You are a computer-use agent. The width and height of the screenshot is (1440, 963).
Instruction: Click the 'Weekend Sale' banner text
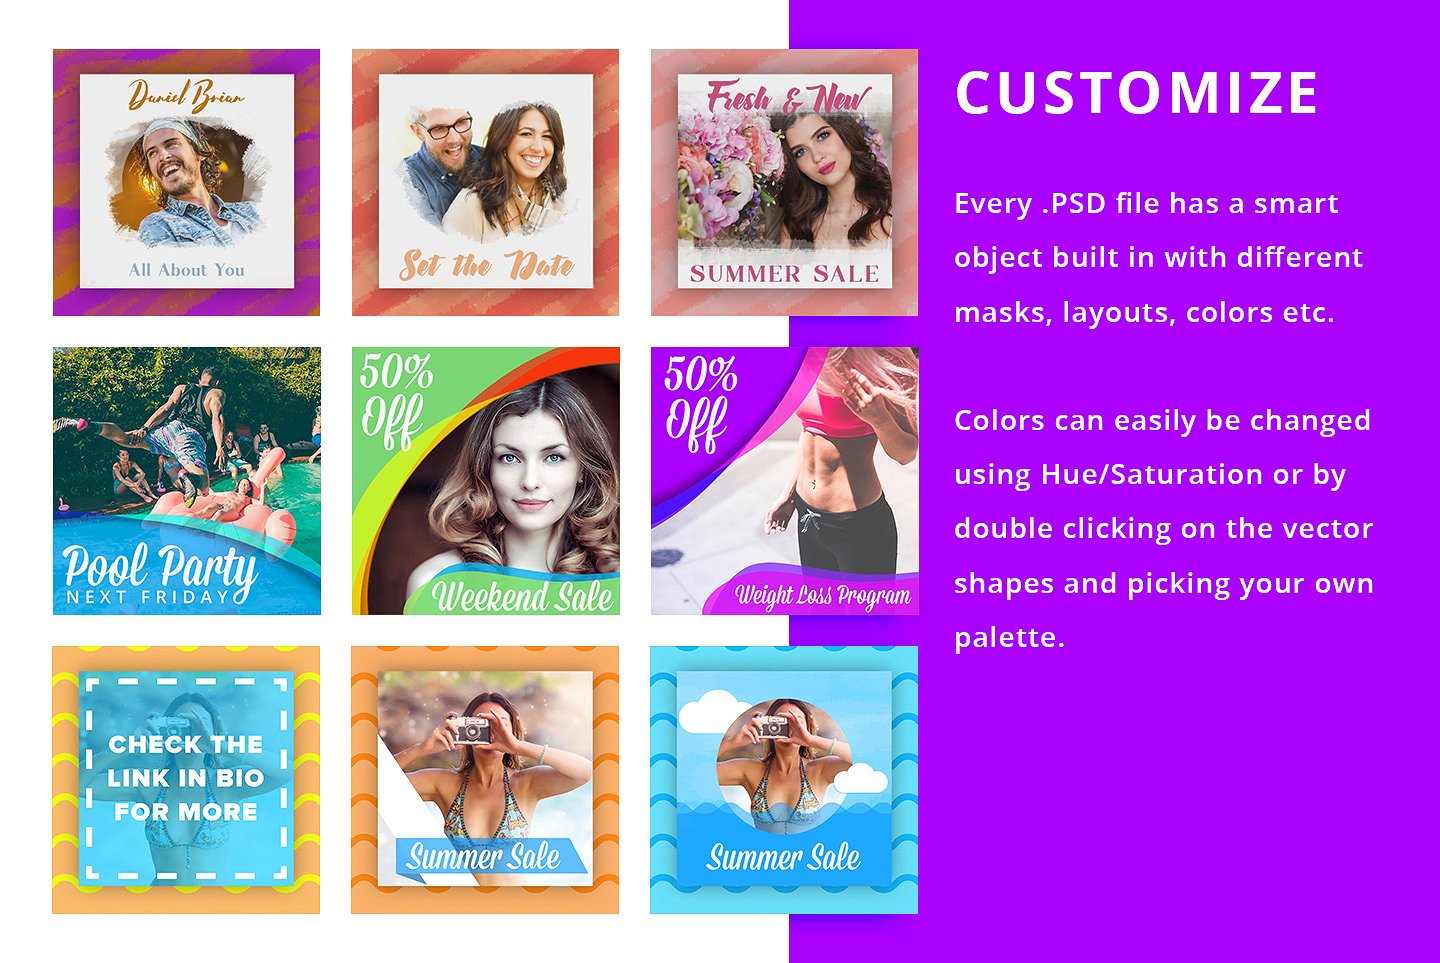(522, 596)
